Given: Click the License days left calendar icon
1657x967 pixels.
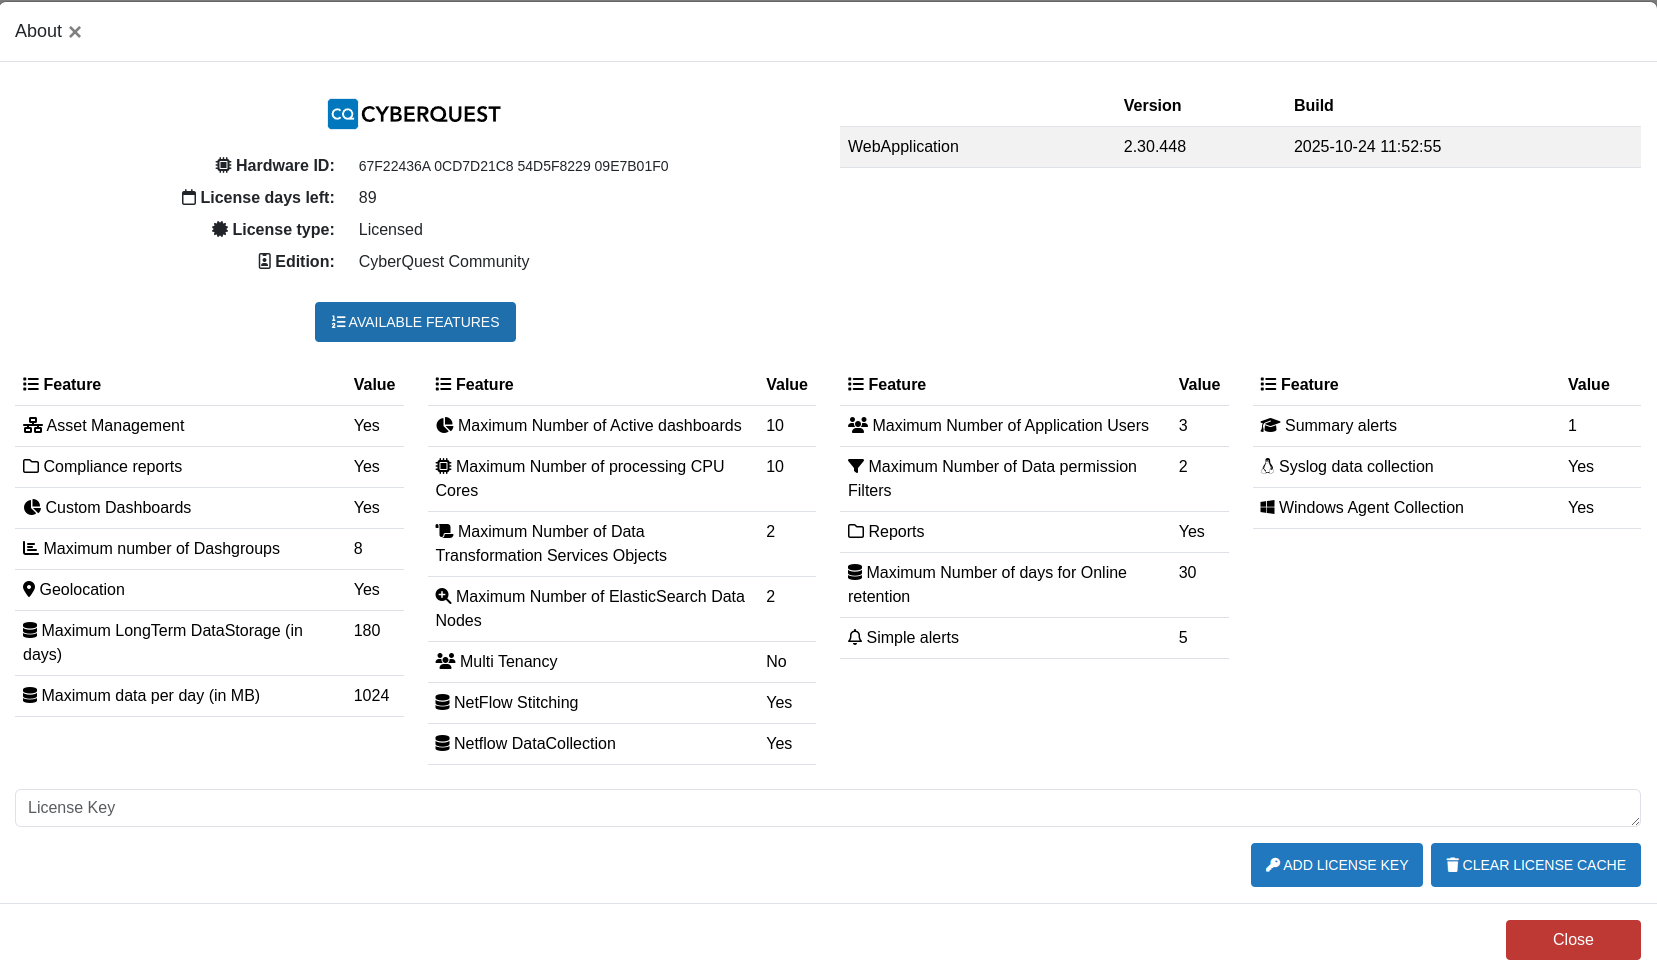Looking at the screenshot, I should coord(189,197).
